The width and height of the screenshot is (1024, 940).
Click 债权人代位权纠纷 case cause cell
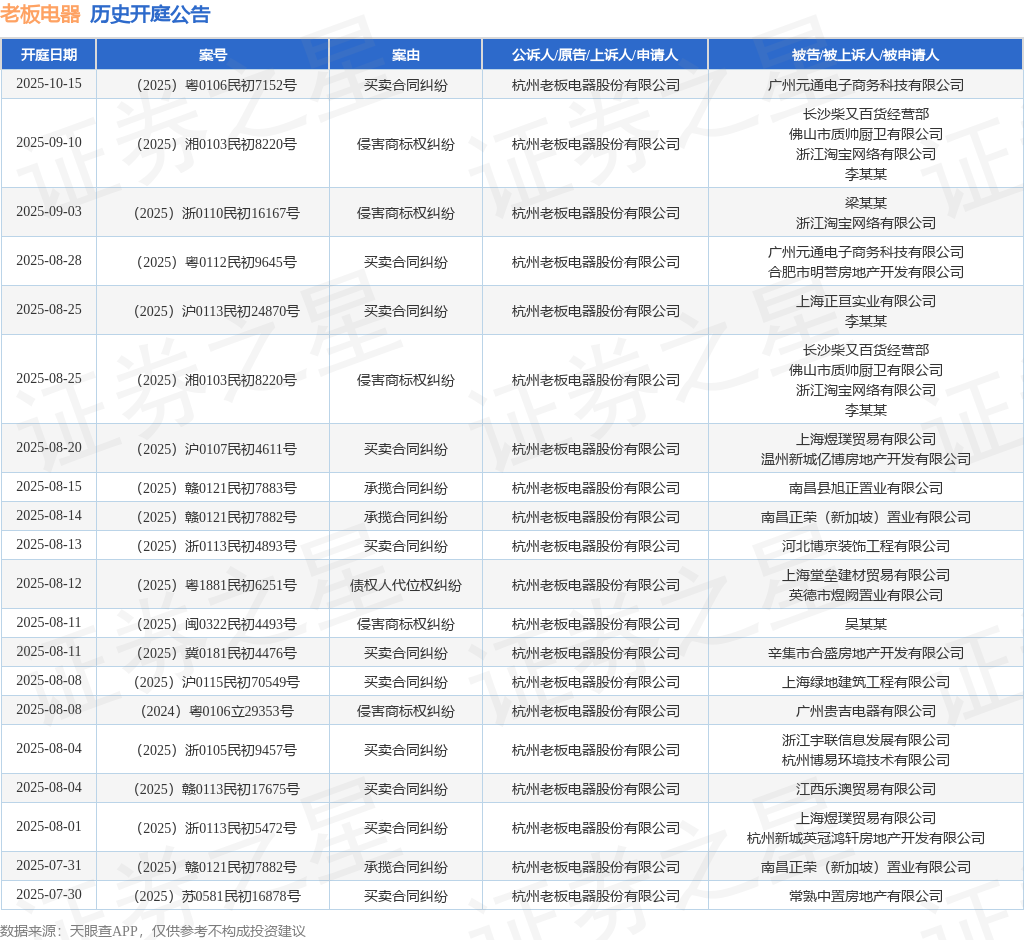(406, 585)
